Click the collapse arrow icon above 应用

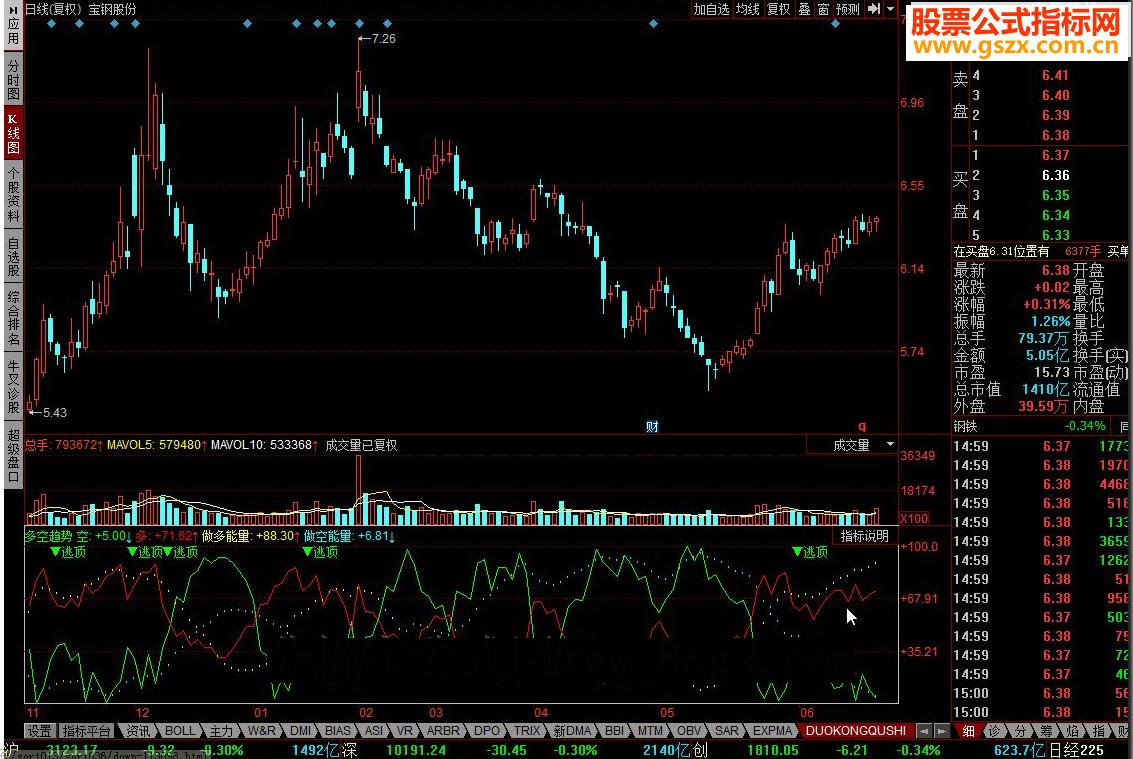click(13, 9)
